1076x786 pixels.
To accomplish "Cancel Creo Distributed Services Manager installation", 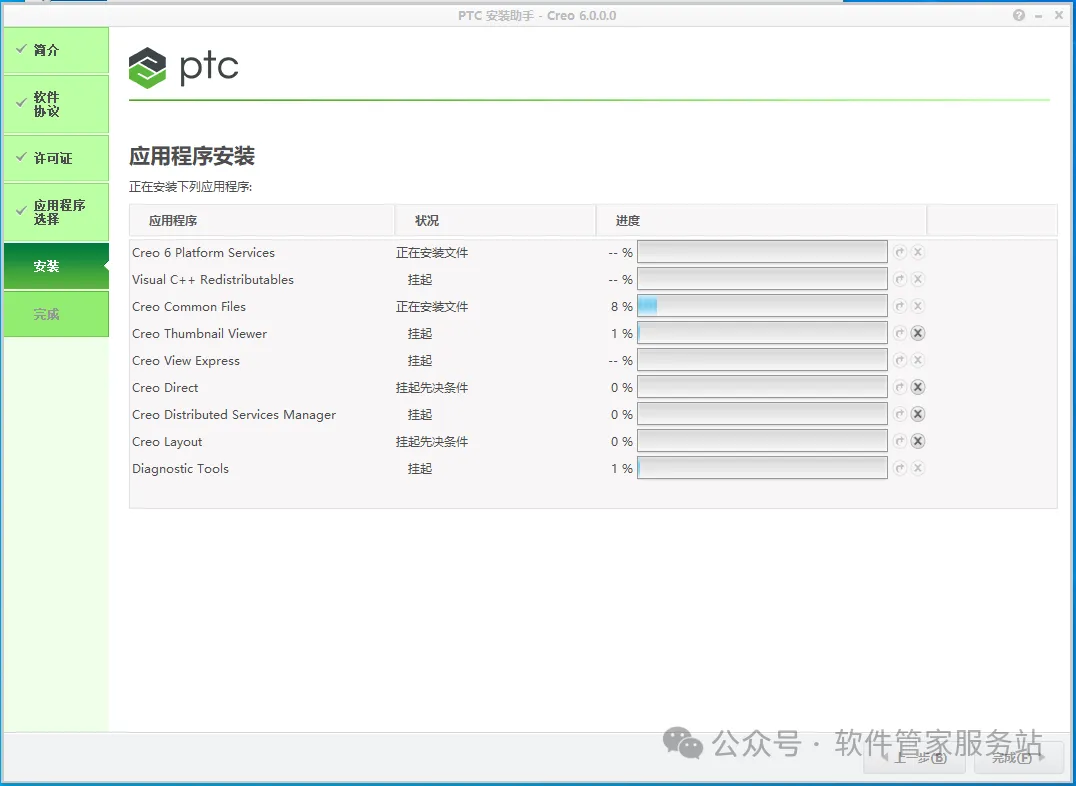I will click(917, 414).
